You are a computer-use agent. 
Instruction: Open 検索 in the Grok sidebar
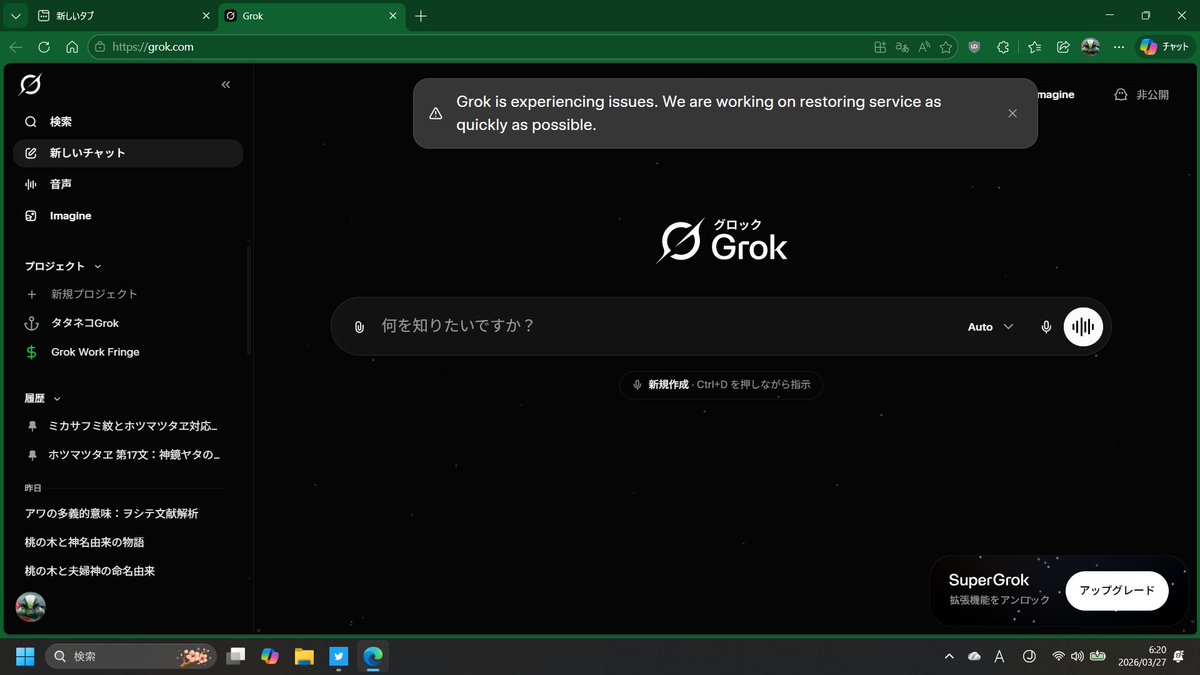point(128,122)
